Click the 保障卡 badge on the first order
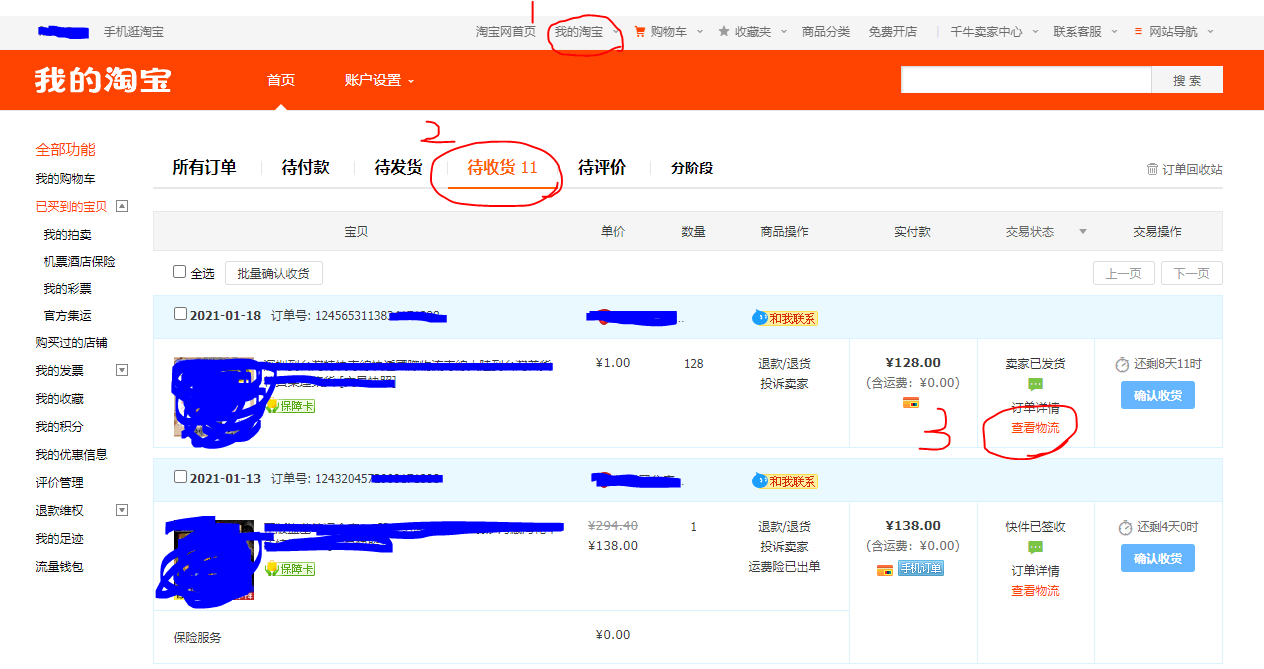Viewport: 1264px width, 669px height. tap(290, 406)
